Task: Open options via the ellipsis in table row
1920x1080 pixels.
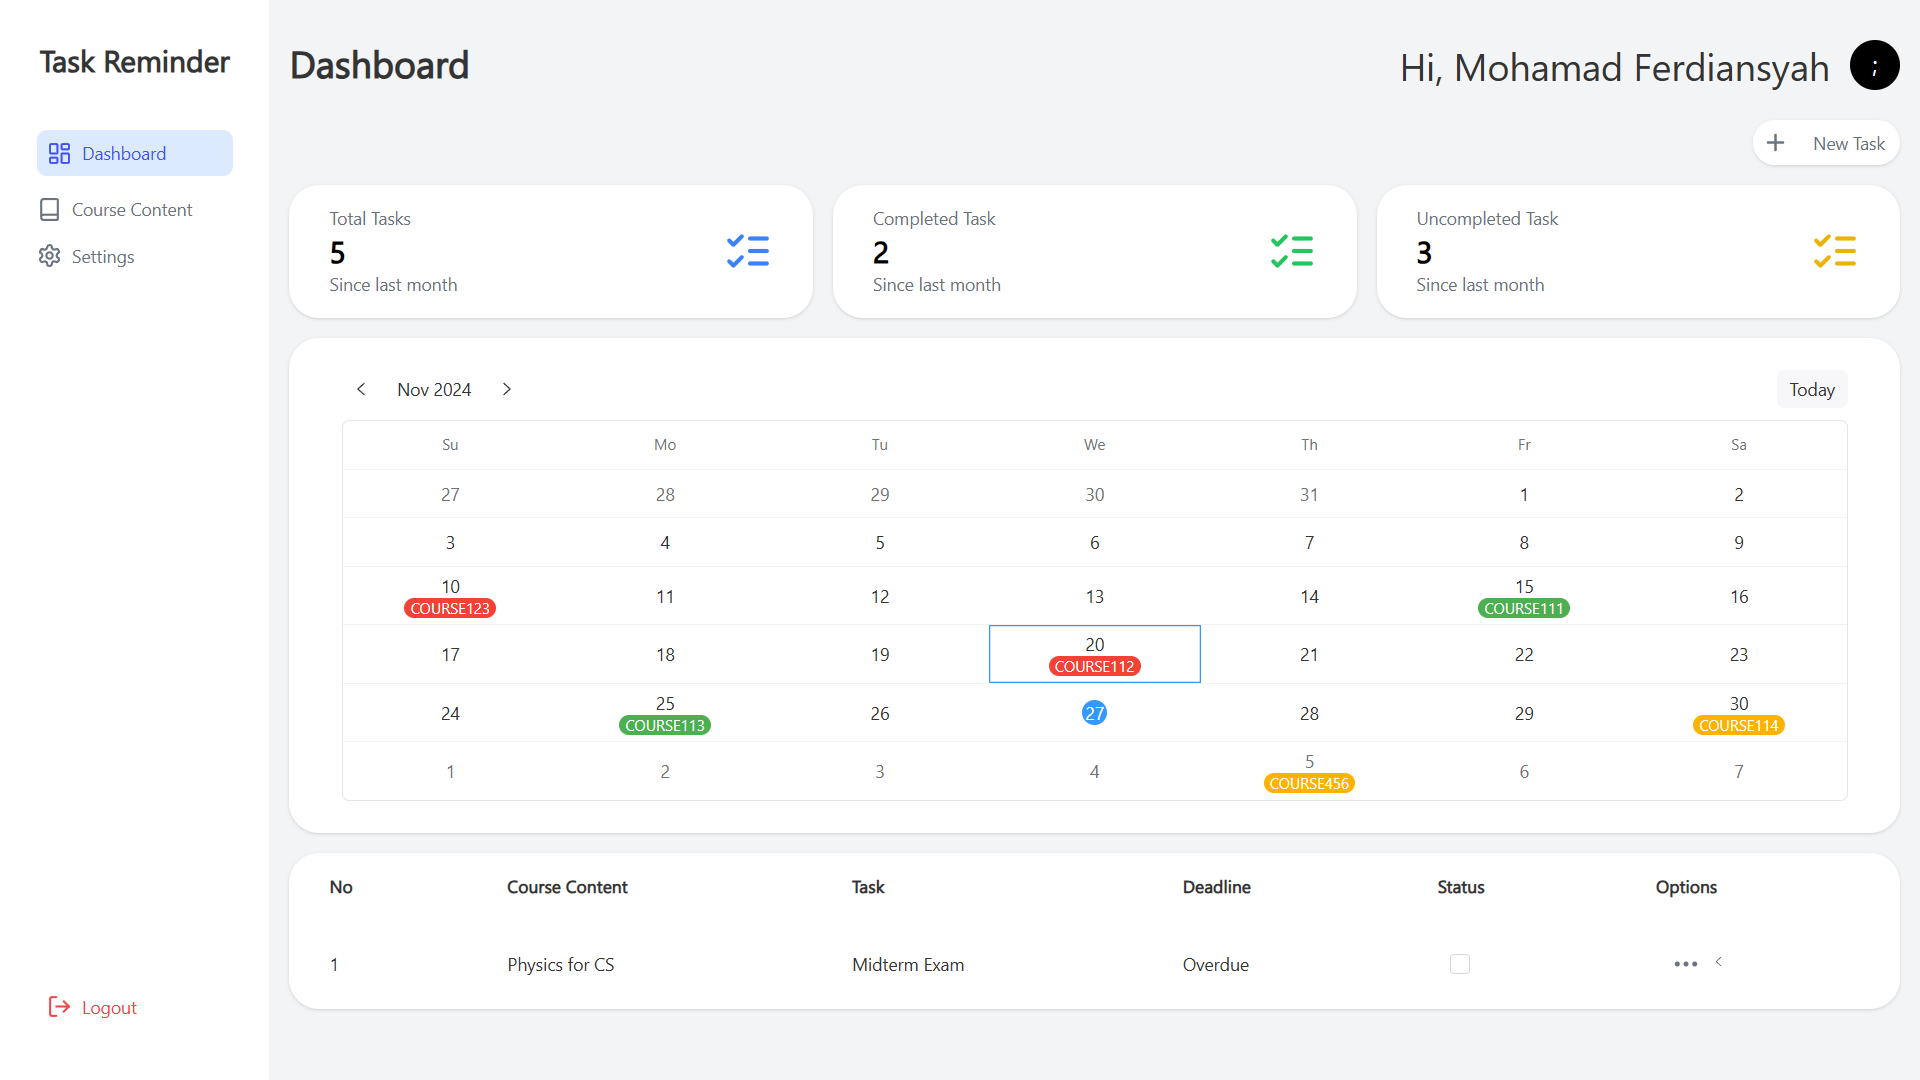Action: (1685, 964)
